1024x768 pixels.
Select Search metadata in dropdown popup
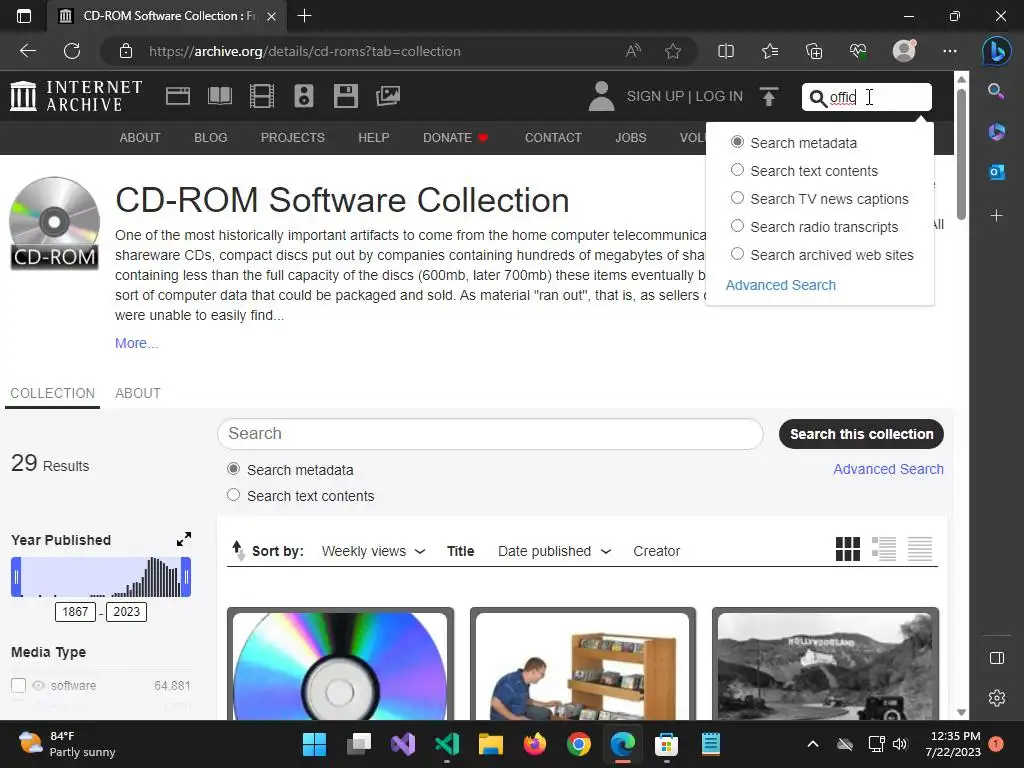click(737, 142)
